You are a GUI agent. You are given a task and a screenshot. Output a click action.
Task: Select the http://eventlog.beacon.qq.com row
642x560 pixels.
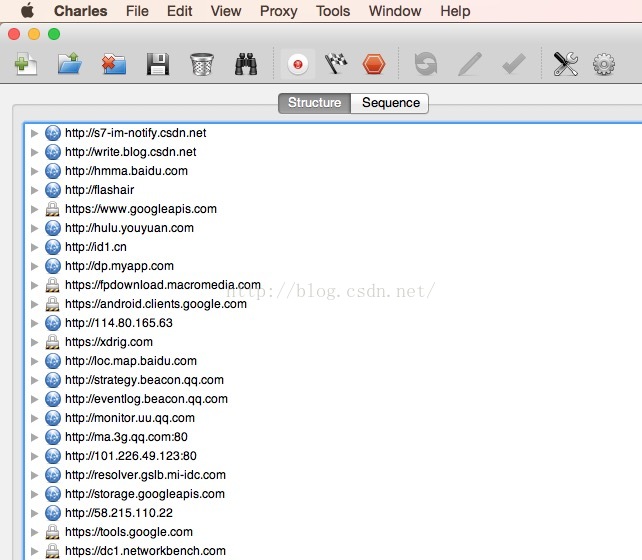tap(333, 400)
